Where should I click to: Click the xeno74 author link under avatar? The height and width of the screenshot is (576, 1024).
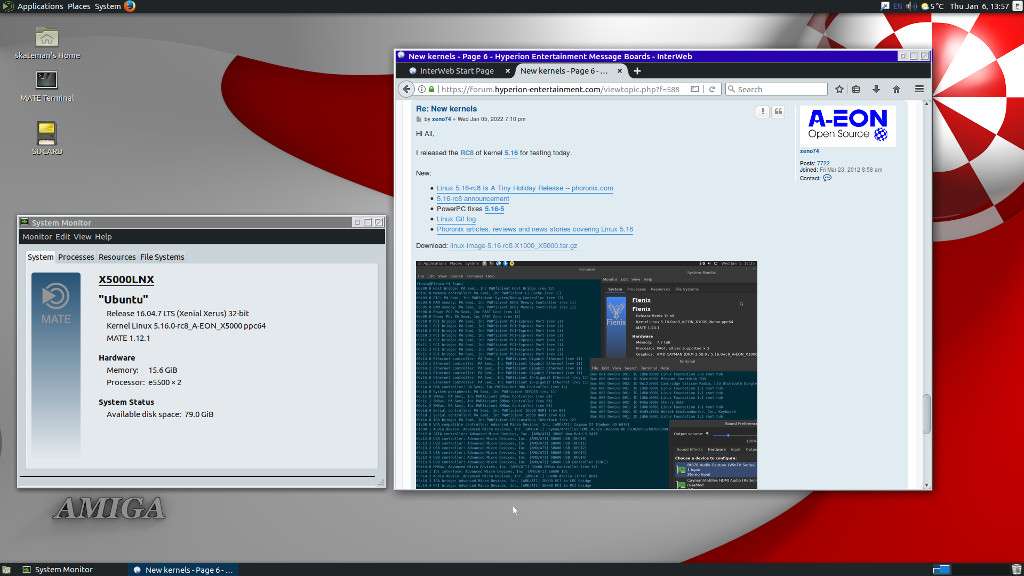point(809,152)
